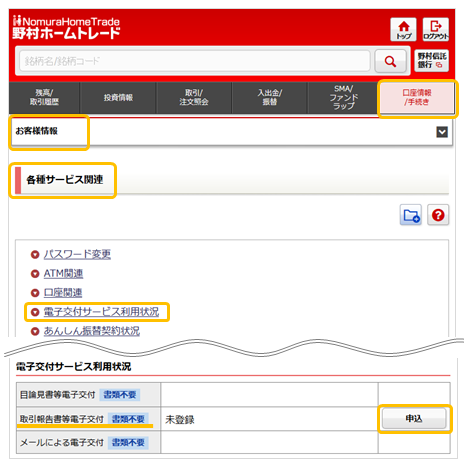The width and height of the screenshot is (464, 466).
Task: Switch to the 投資情報 tab
Action: (x=118, y=97)
